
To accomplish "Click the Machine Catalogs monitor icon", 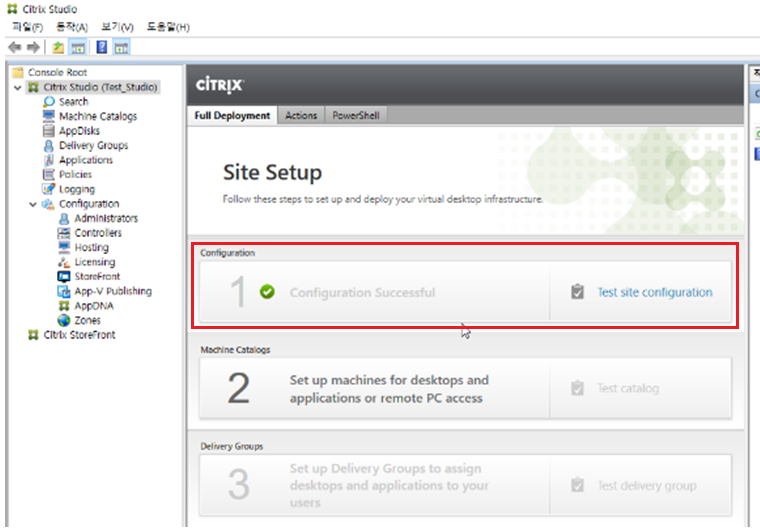I will pos(48,116).
